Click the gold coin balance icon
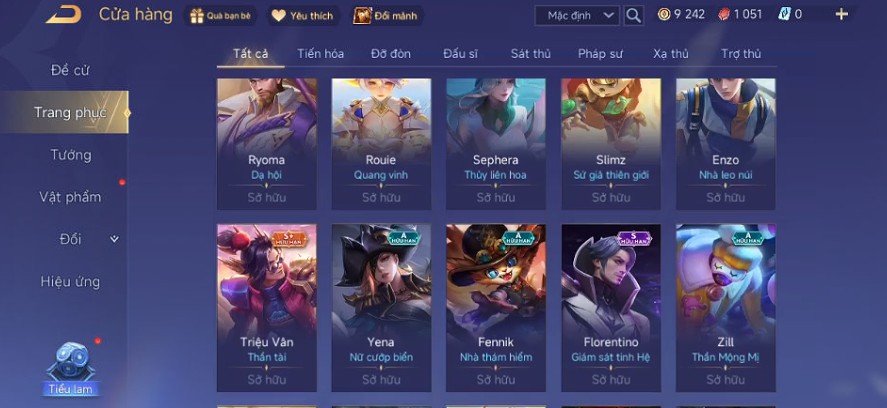Viewport: 887px width, 408px height. (x=664, y=14)
